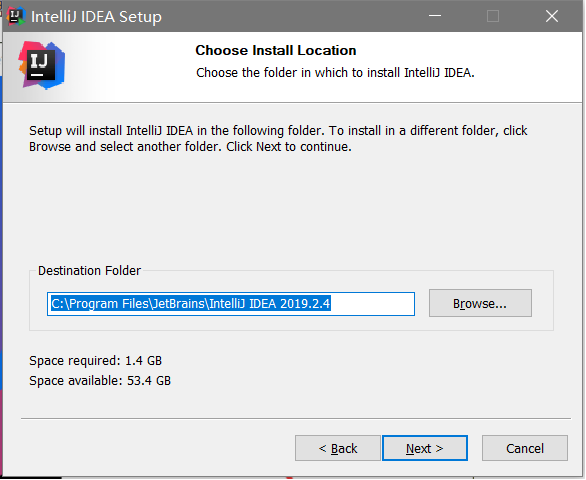Minimize the IntelliJ IDEA Setup window
This screenshot has width=586, height=480.
click(435, 16)
